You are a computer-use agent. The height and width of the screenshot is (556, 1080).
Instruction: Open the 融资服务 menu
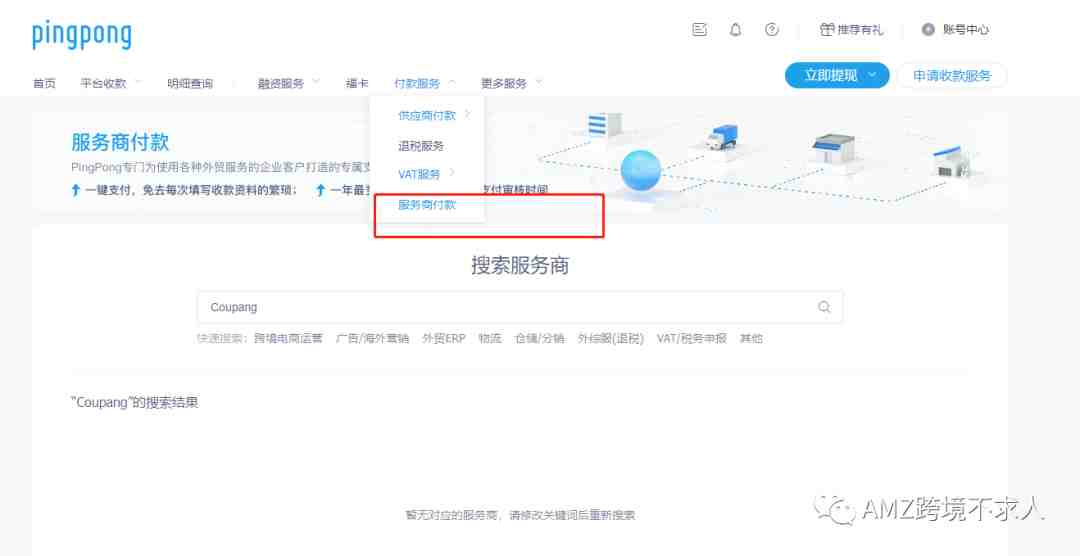coord(280,83)
